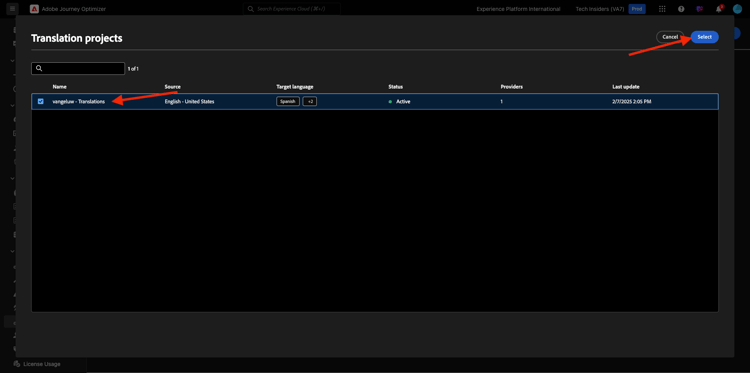750x373 pixels.
Task: Click the translation projects search field
Action: point(78,68)
